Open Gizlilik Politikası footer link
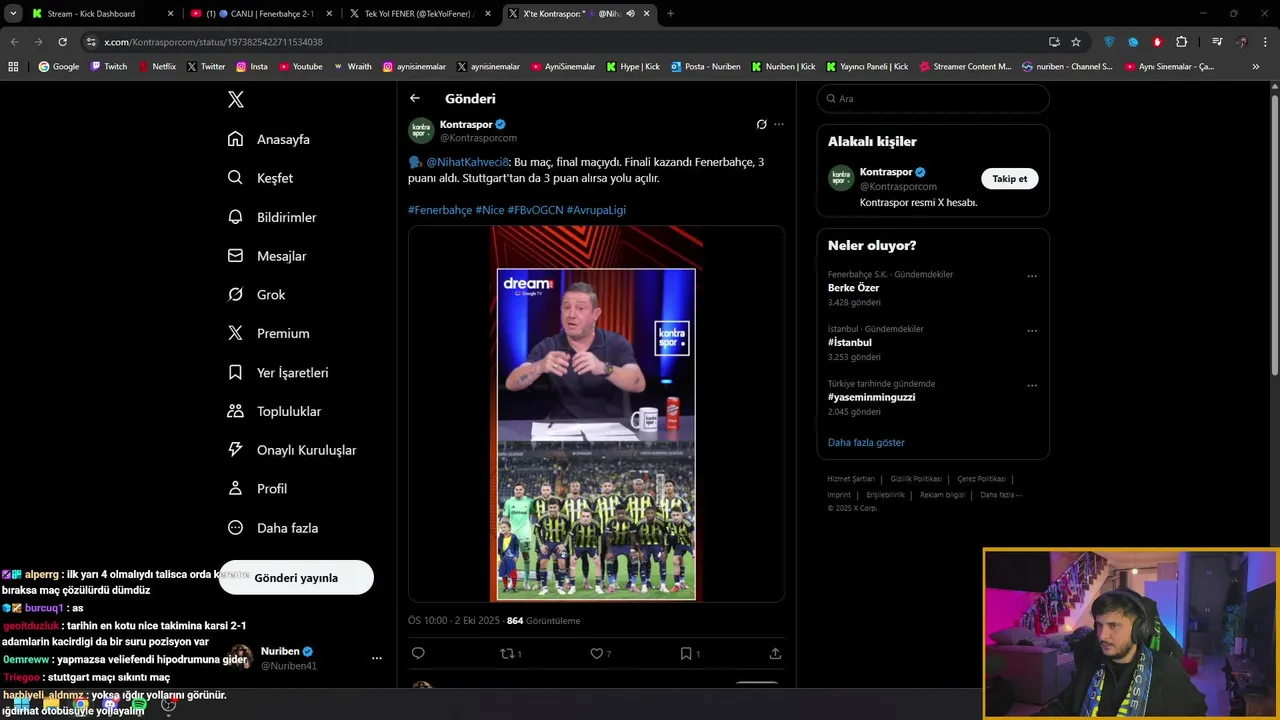1280x720 pixels. click(x=916, y=479)
